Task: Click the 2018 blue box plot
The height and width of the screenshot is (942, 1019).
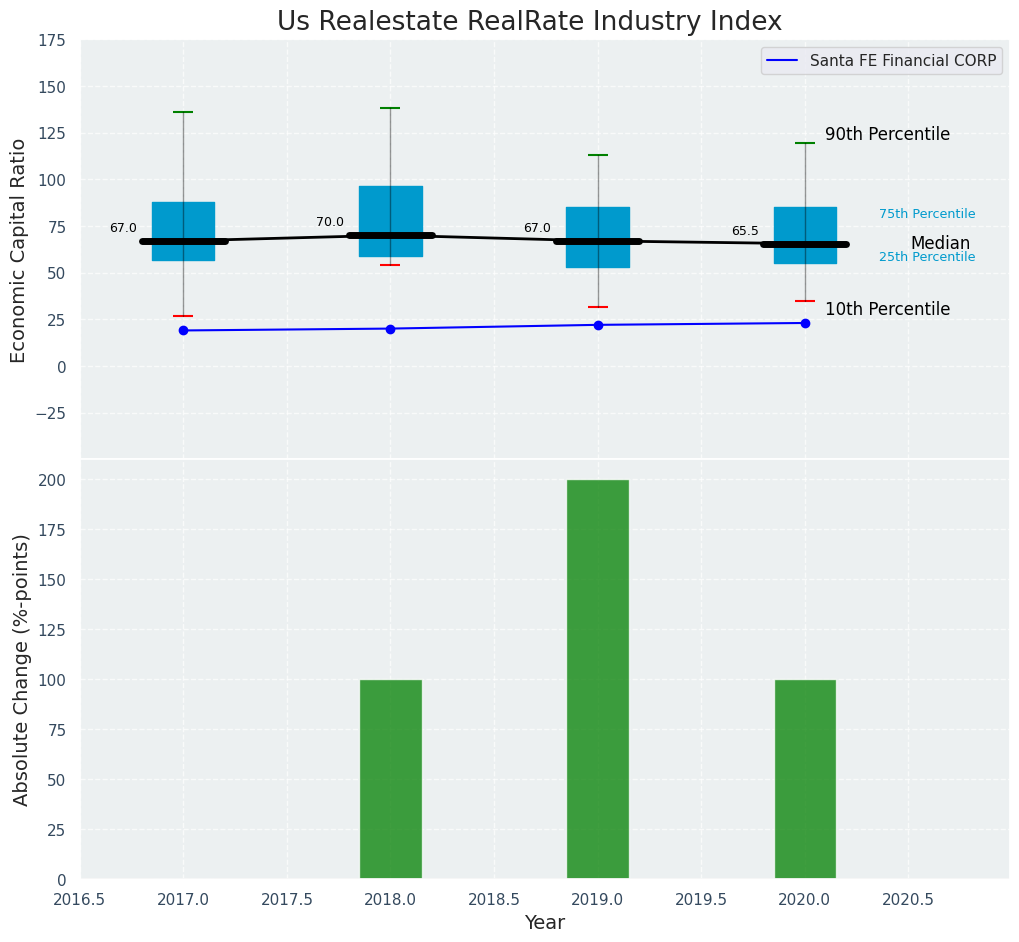Action: click(x=390, y=210)
